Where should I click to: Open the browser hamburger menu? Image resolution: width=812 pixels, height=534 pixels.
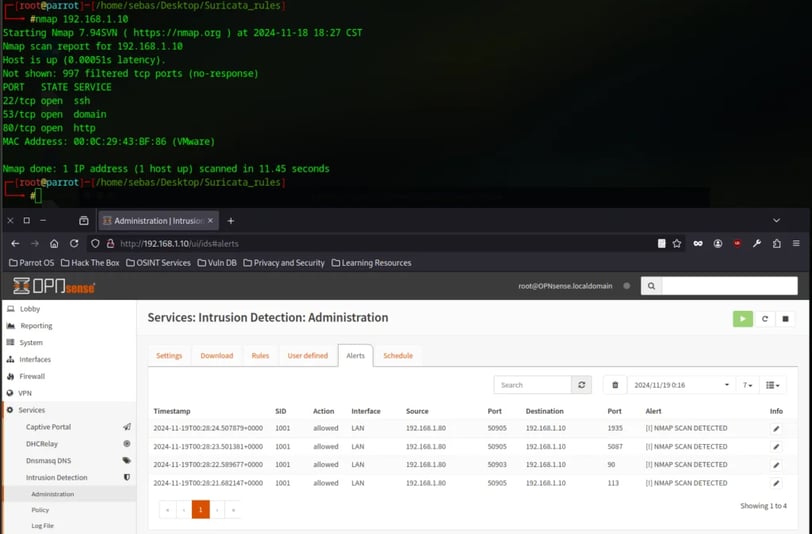[796, 243]
